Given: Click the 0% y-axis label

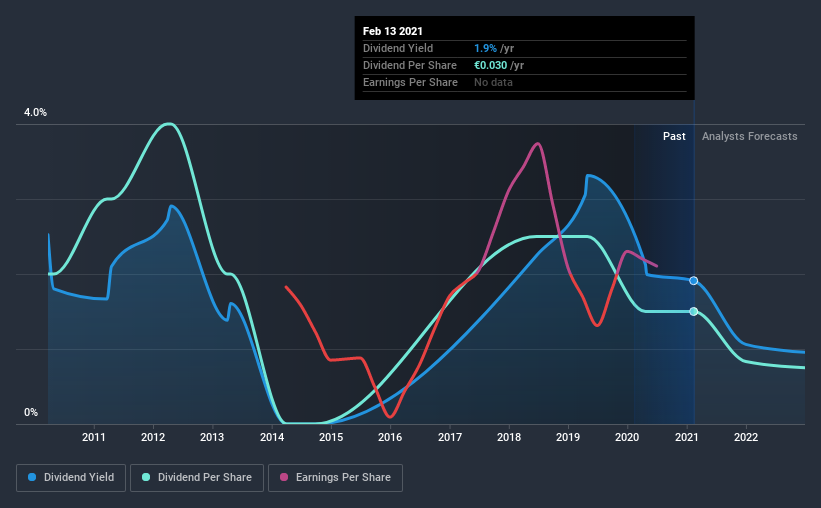Looking at the screenshot, I should coord(31,413).
